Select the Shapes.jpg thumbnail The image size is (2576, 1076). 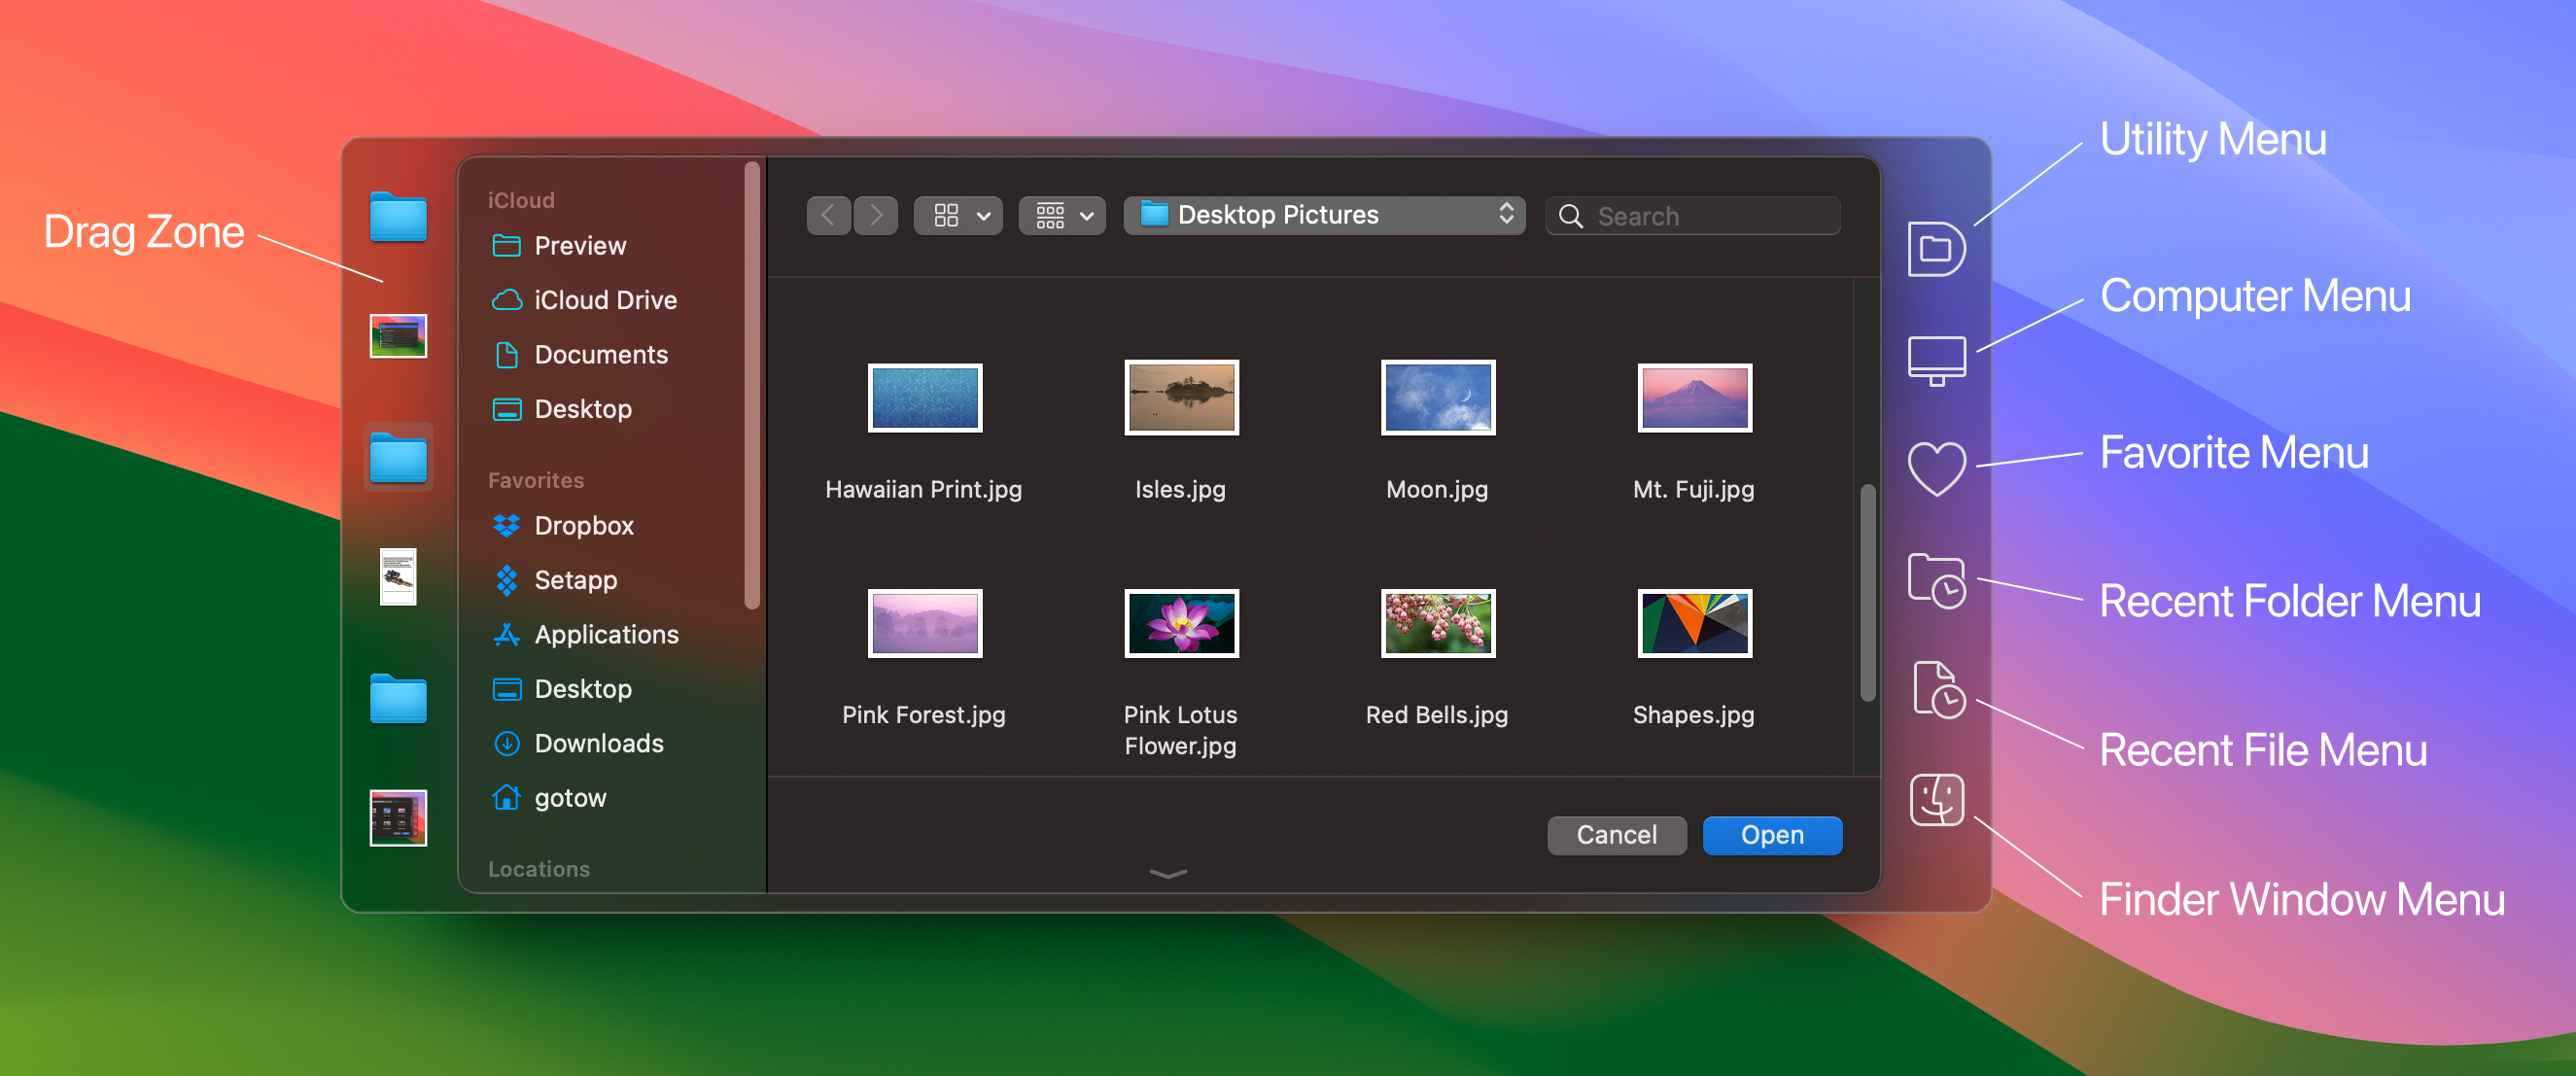1695,623
